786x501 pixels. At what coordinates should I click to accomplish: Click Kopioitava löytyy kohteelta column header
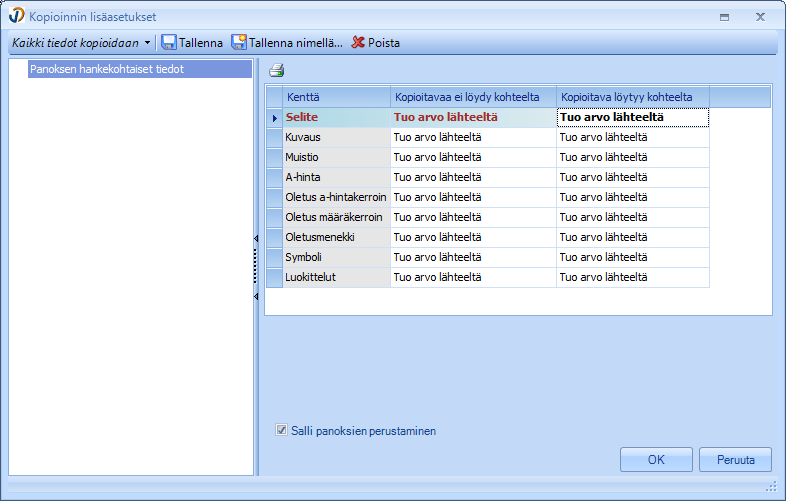click(633, 97)
